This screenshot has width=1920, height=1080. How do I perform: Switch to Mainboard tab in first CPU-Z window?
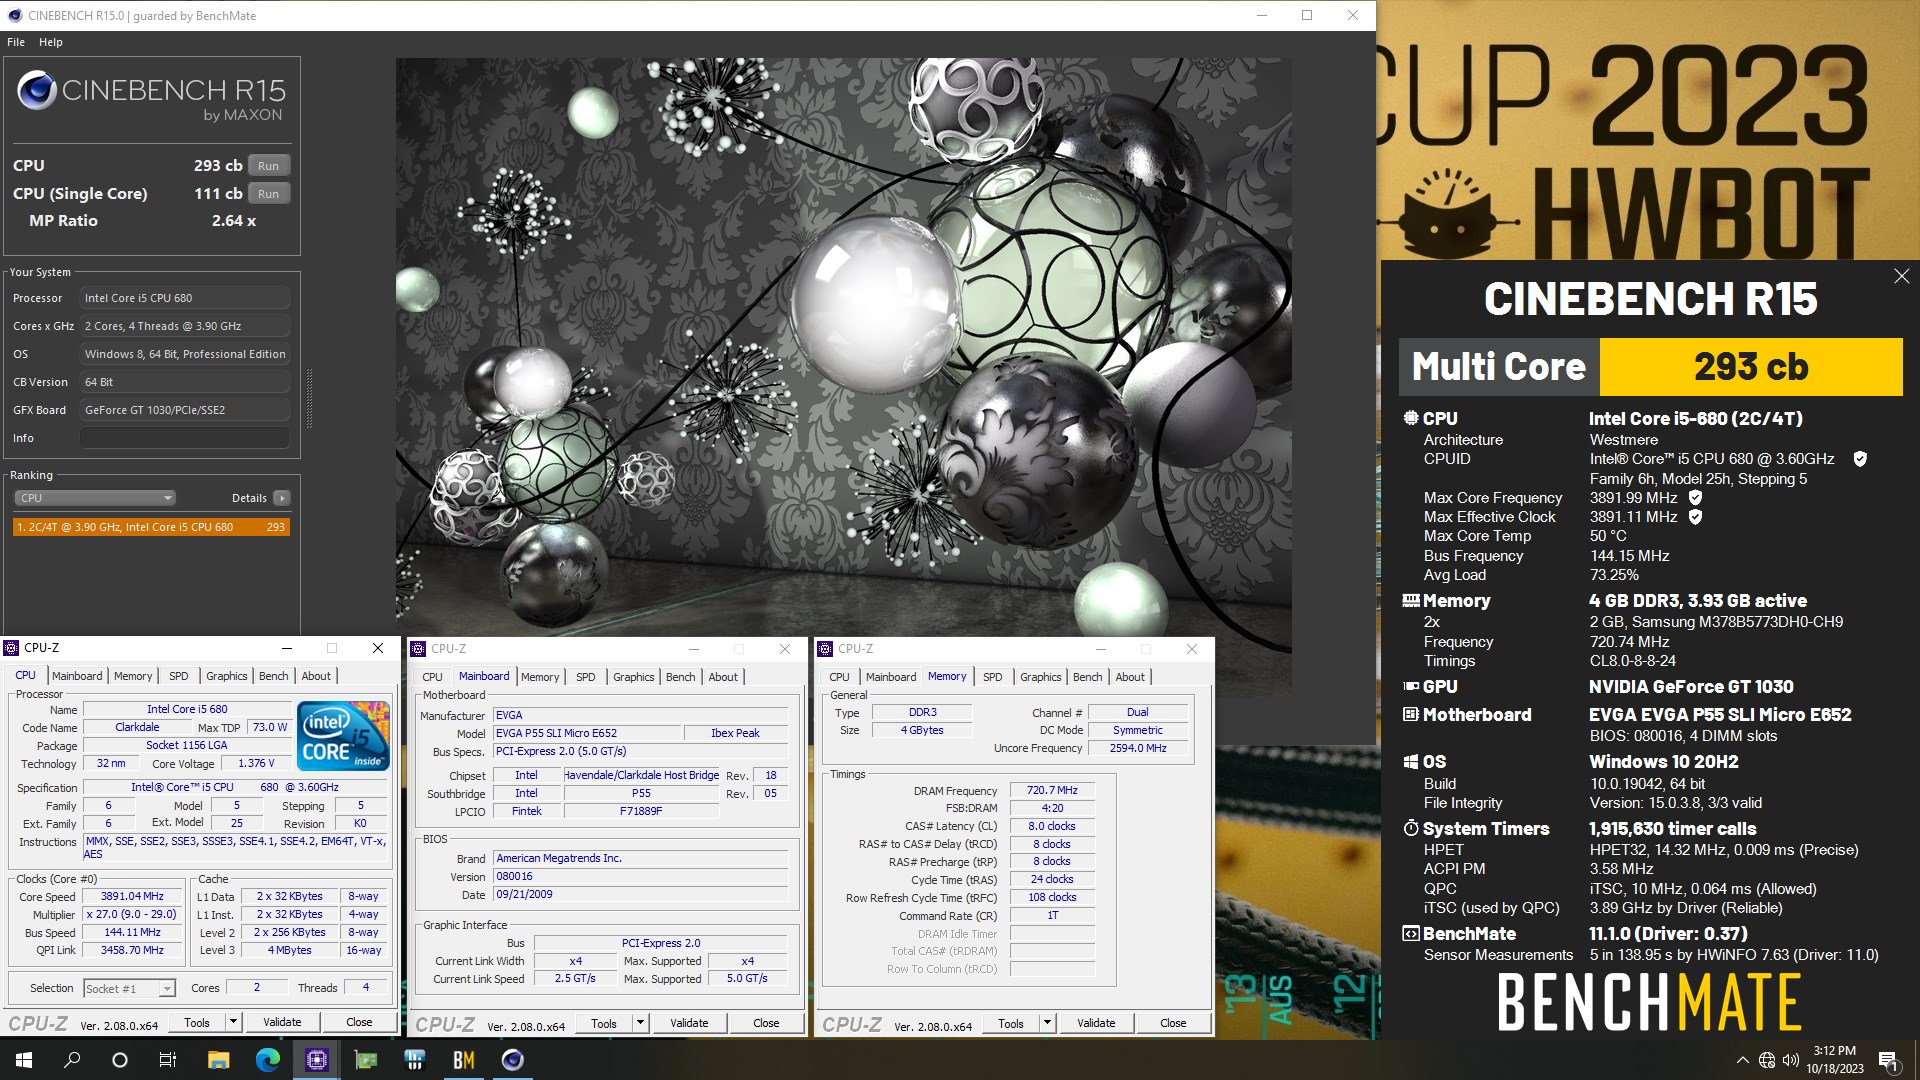[x=77, y=677]
